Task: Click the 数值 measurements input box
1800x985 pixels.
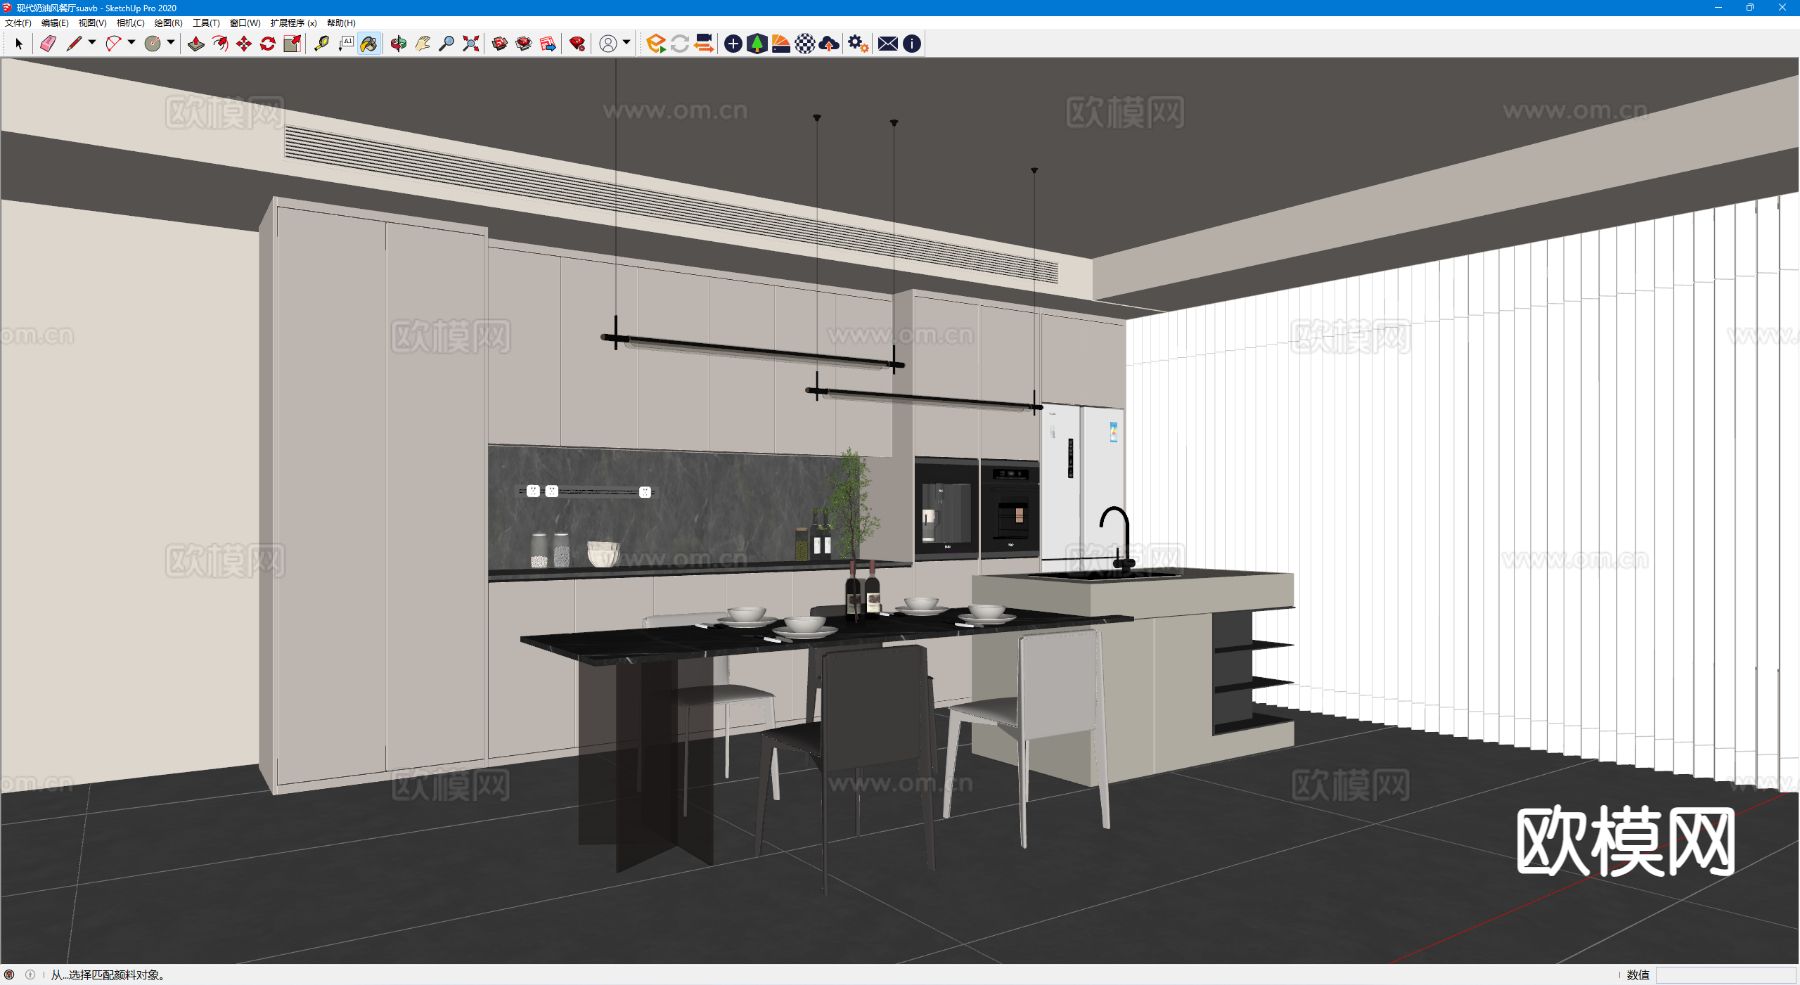Action: [1725, 975]
